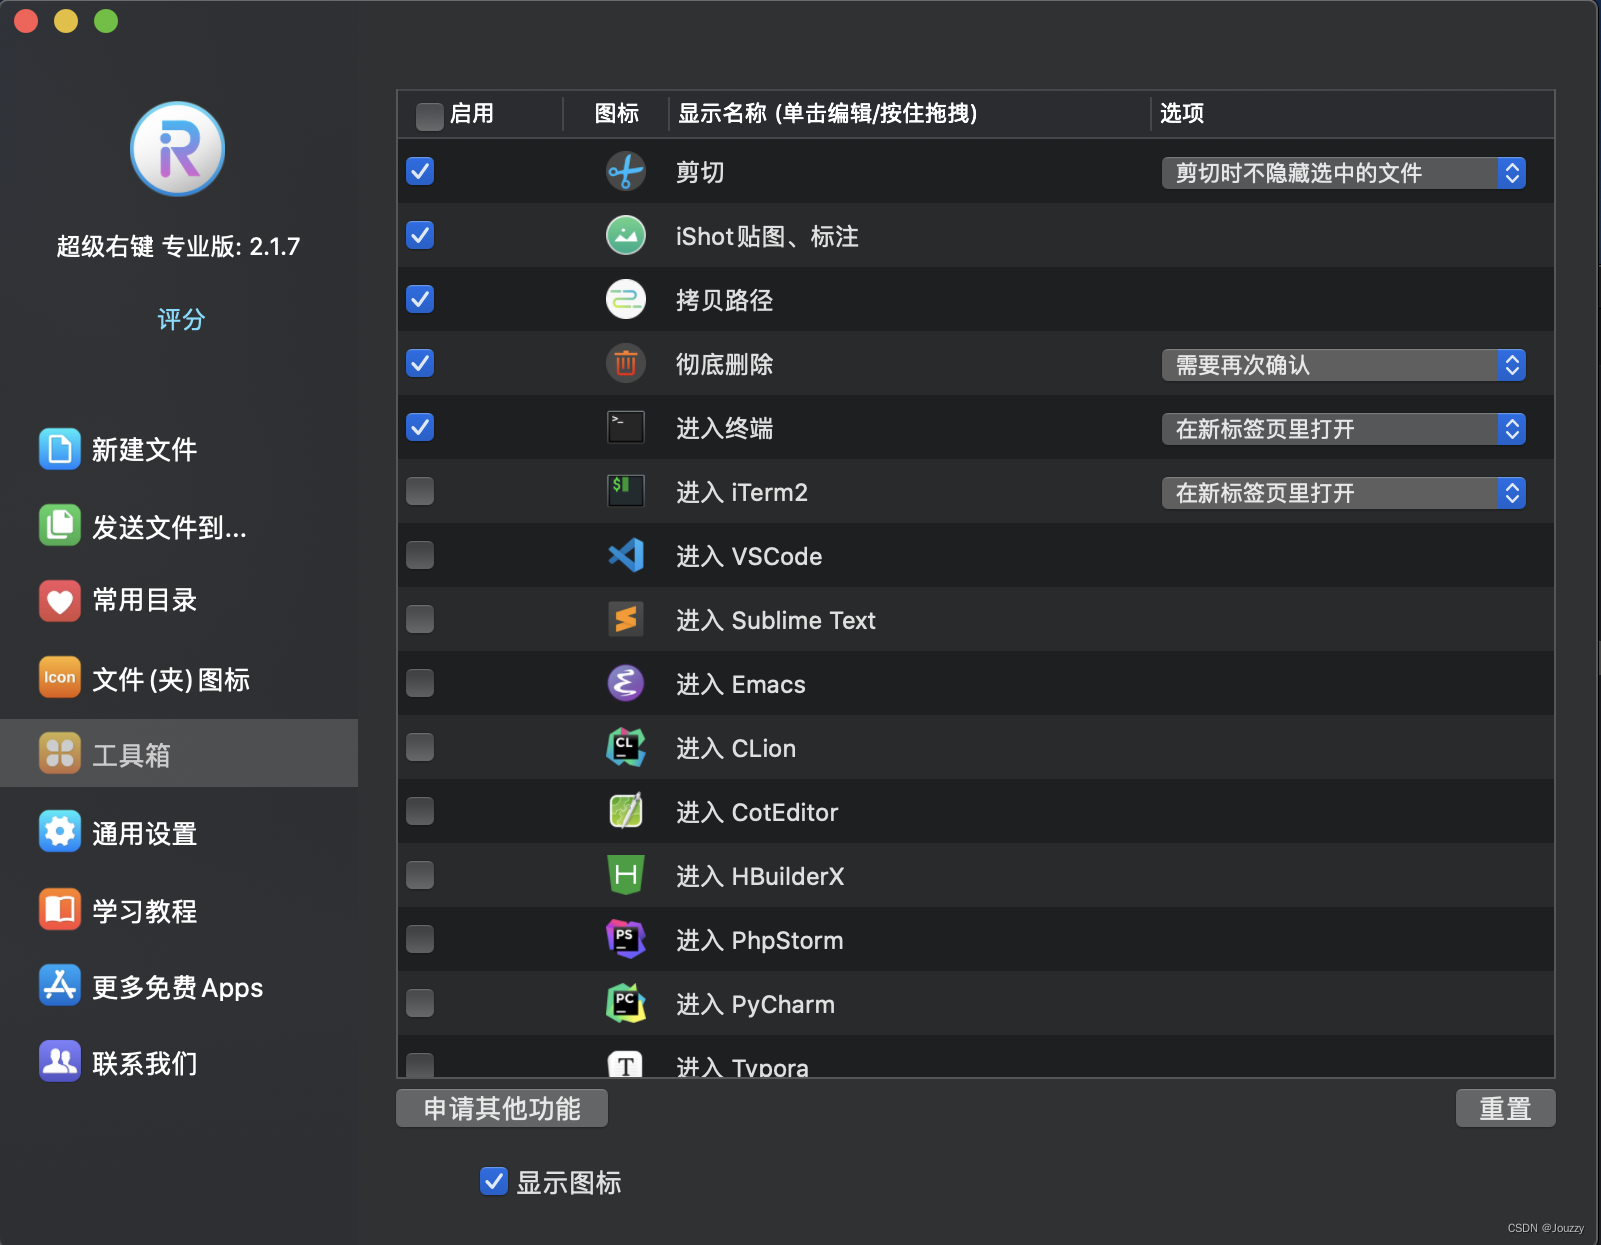Viewport: 1601px width, 1245px height.
Task: Click the VSCode icon
Action: (626, 555)
